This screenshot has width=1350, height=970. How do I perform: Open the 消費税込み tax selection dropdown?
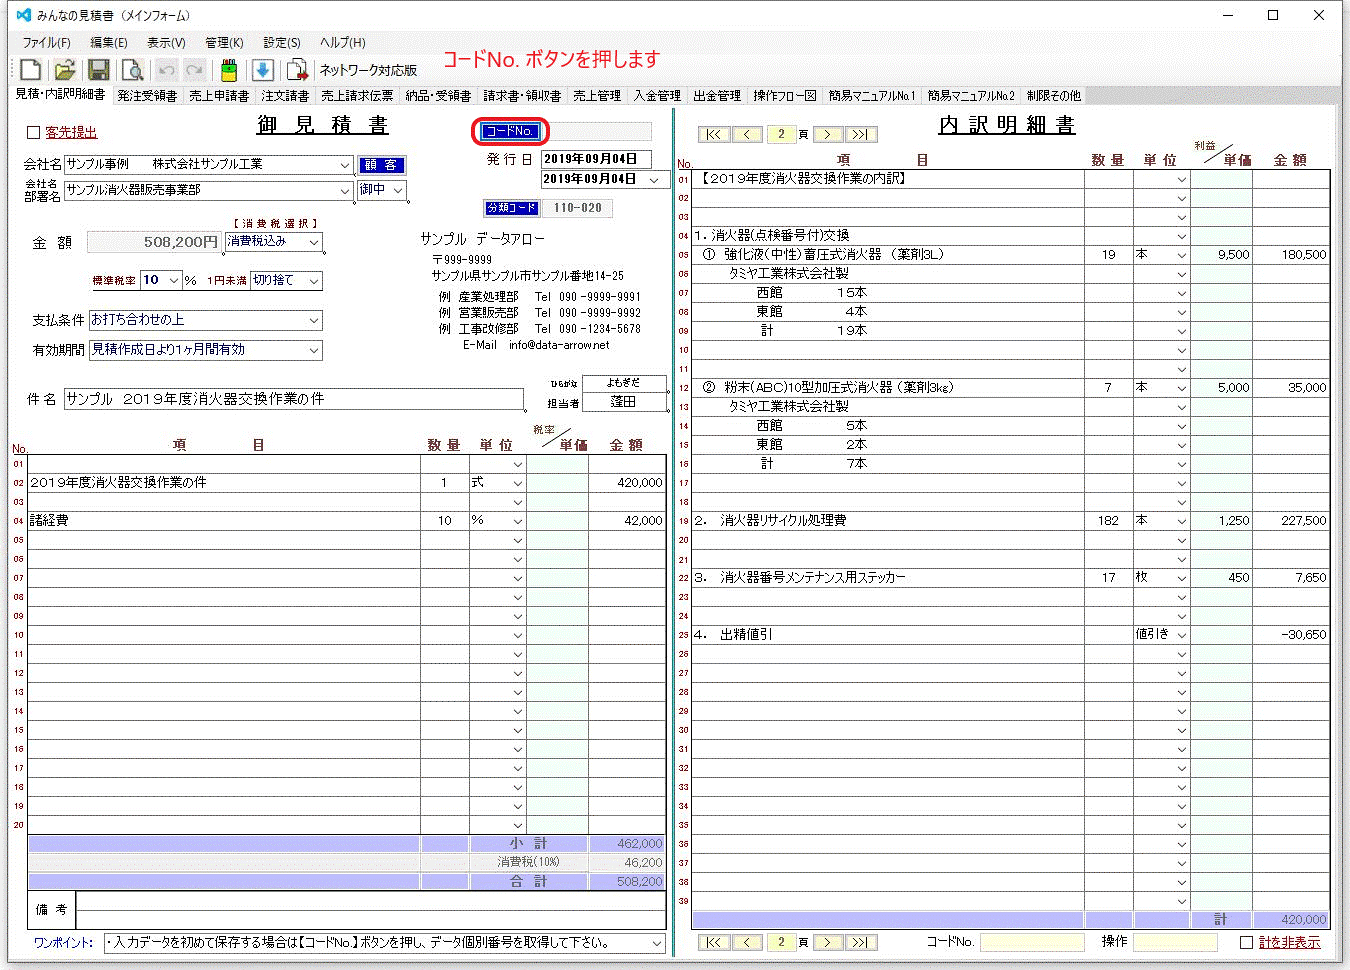point(314,242)
